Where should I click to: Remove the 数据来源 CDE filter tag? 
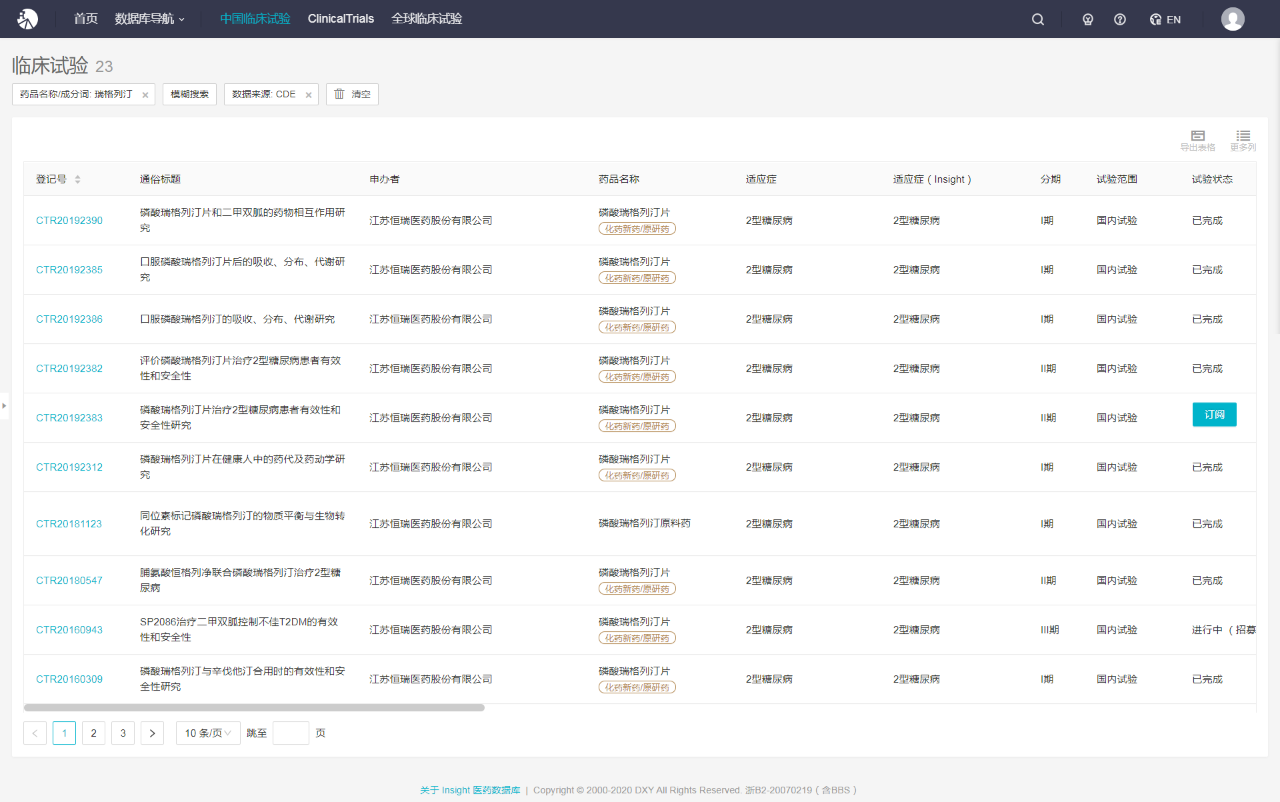[308, 95]
